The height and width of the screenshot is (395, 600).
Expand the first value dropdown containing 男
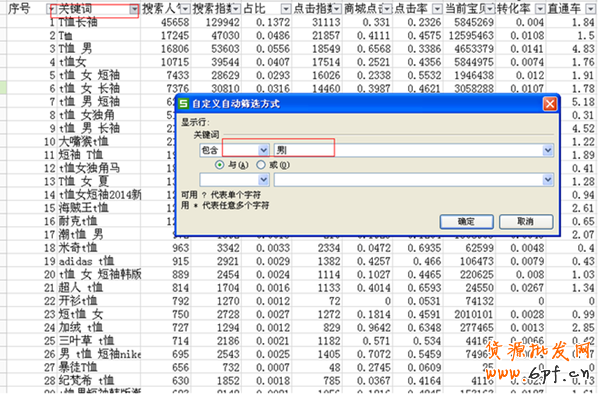coord(548,150)
